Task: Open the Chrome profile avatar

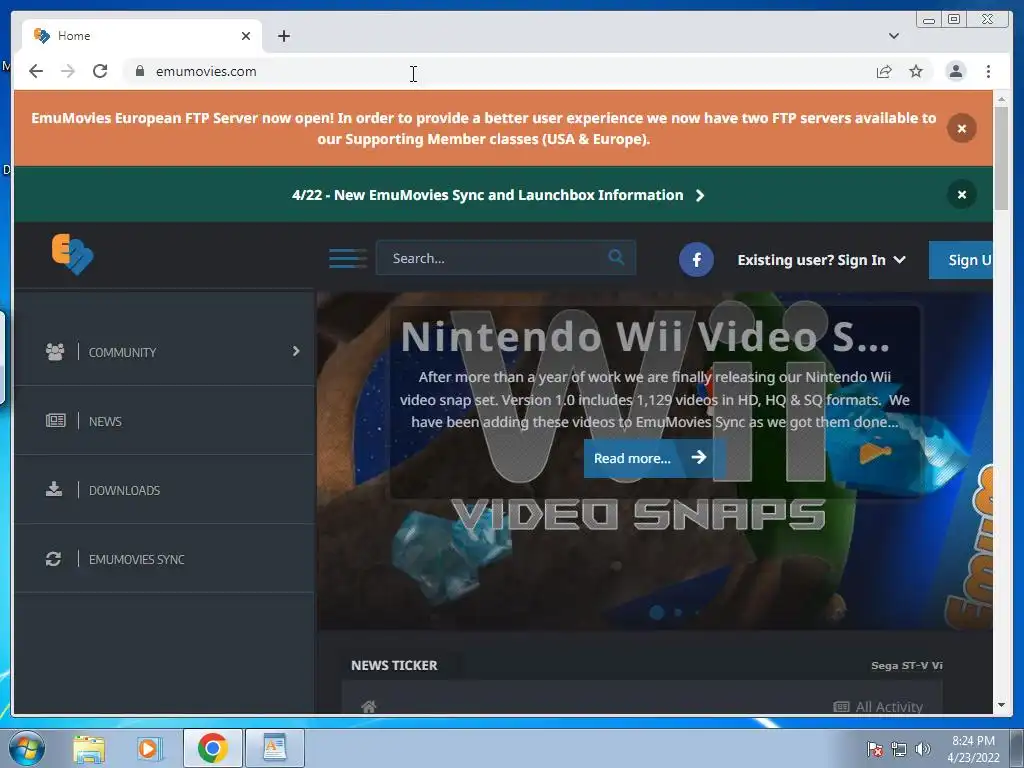Action: click(955, 71)
